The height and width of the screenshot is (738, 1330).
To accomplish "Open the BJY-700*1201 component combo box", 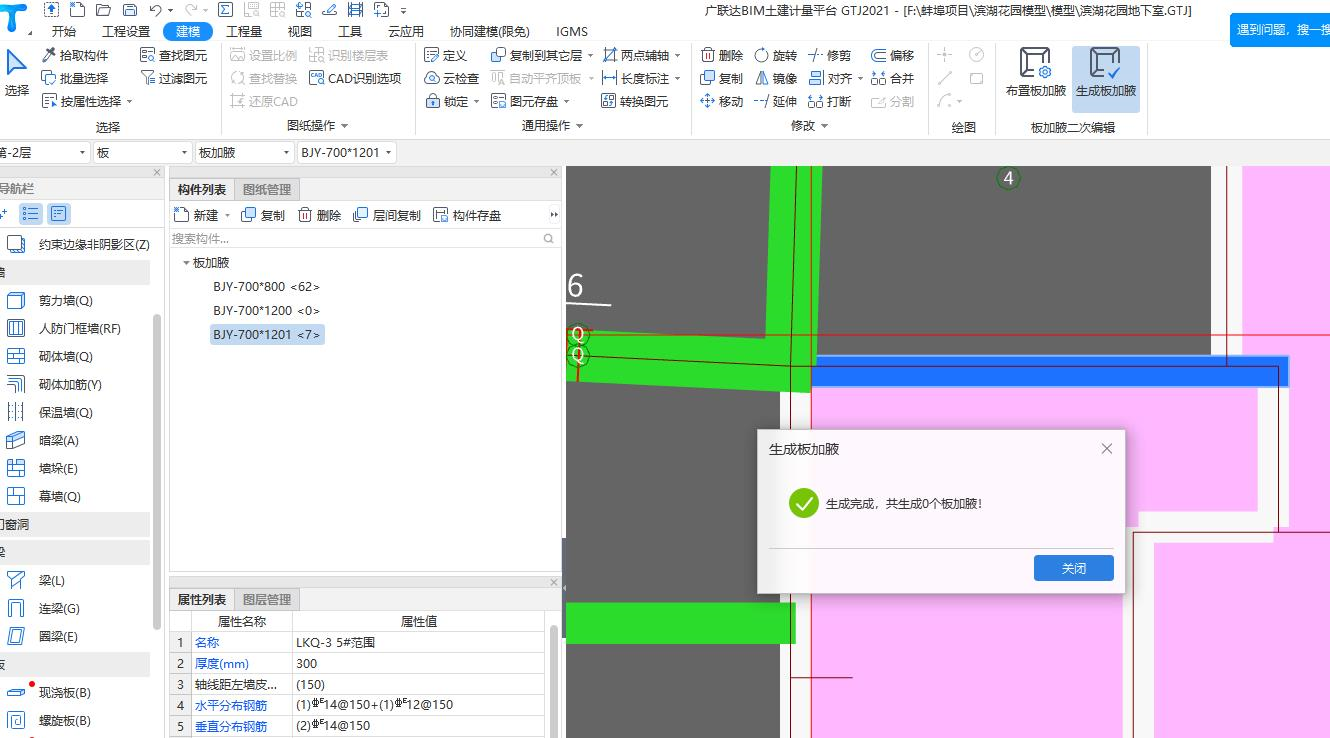I will pyautogui.click(x=346, y=152).
